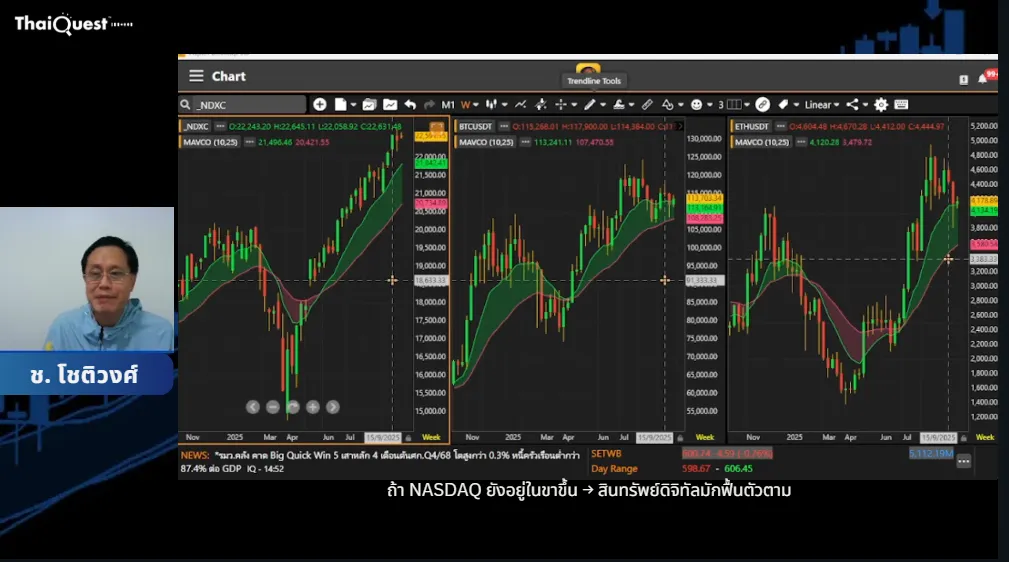1009x562 pixels.
Task: Click the notification bell icon
Action: tap(982, 79)
